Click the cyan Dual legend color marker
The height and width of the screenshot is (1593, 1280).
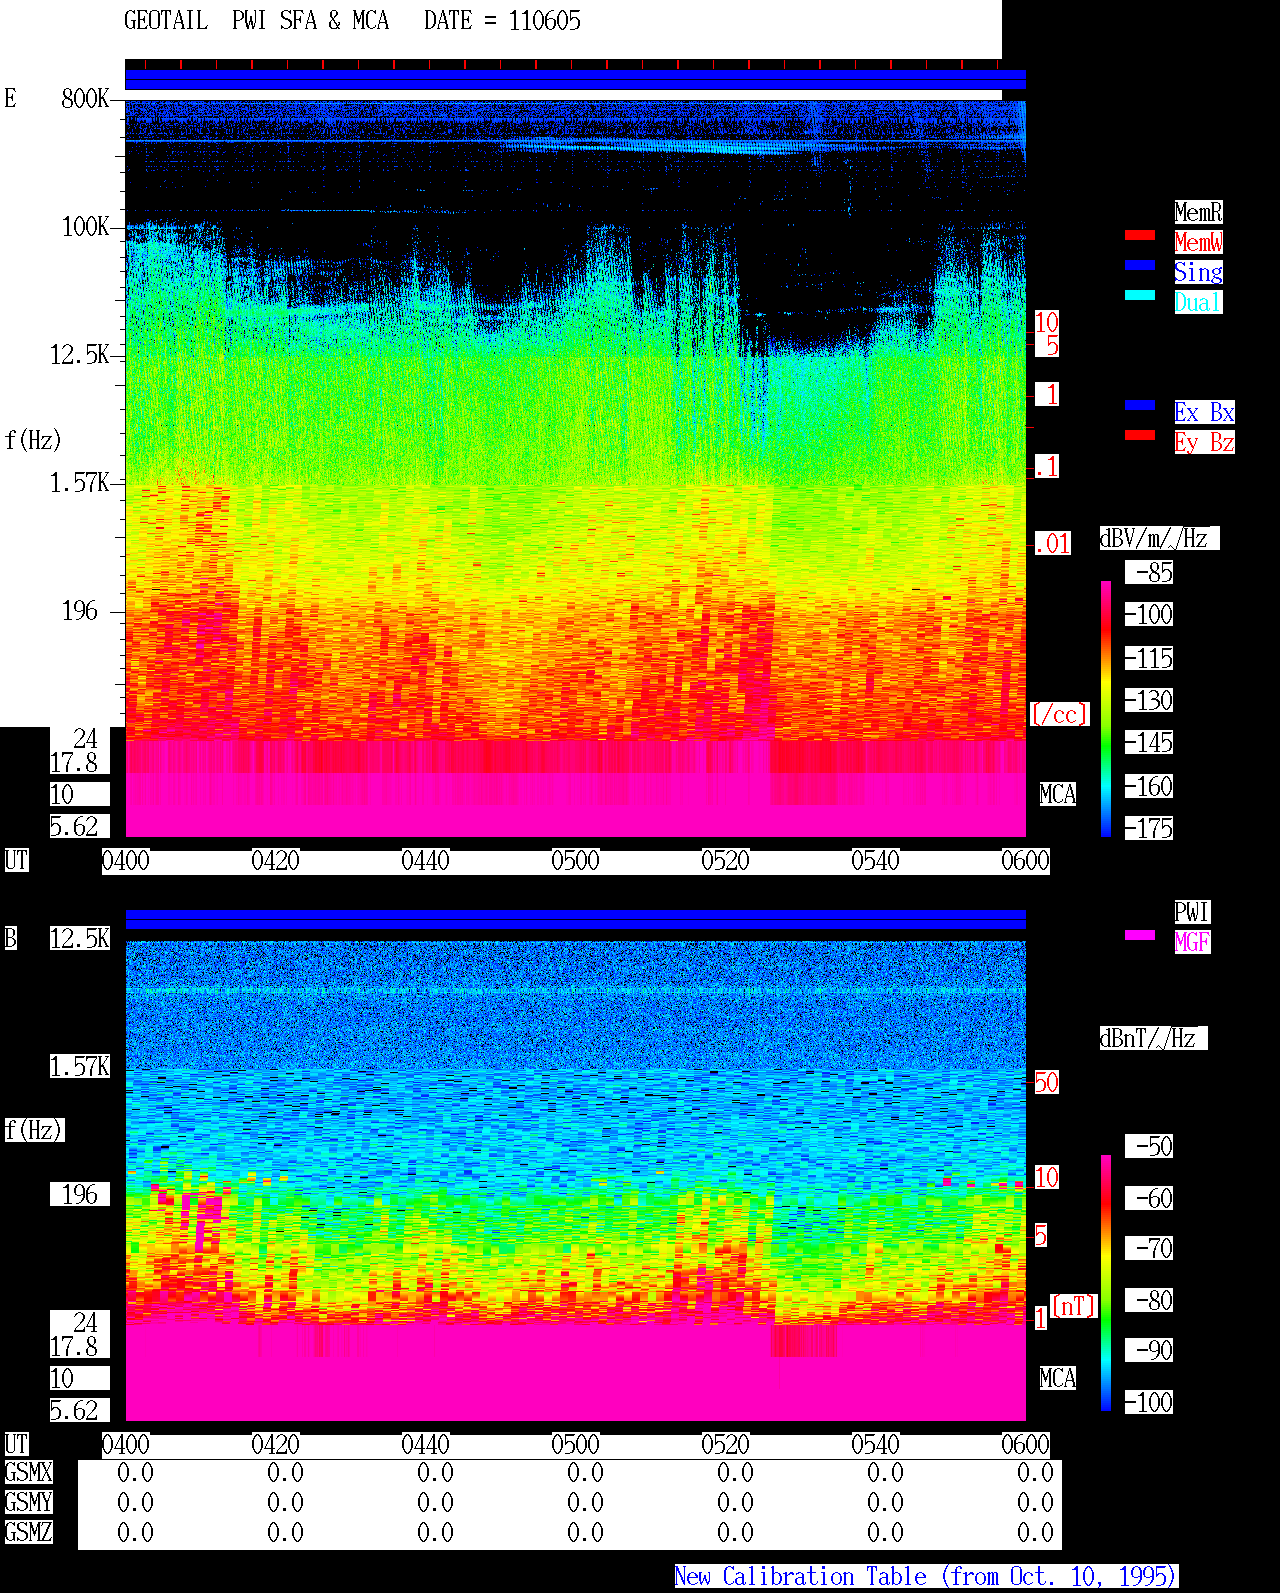[x=1140, y=295]
